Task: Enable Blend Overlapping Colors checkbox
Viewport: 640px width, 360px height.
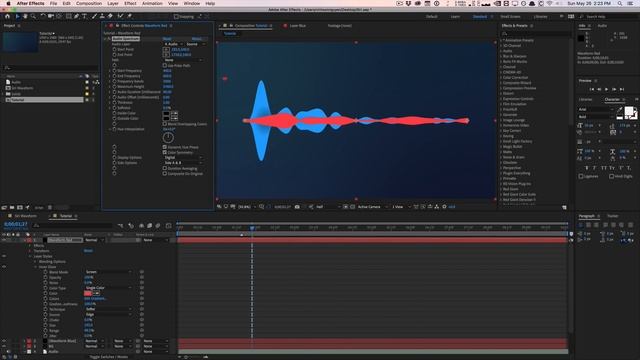Action: (165, 124)
